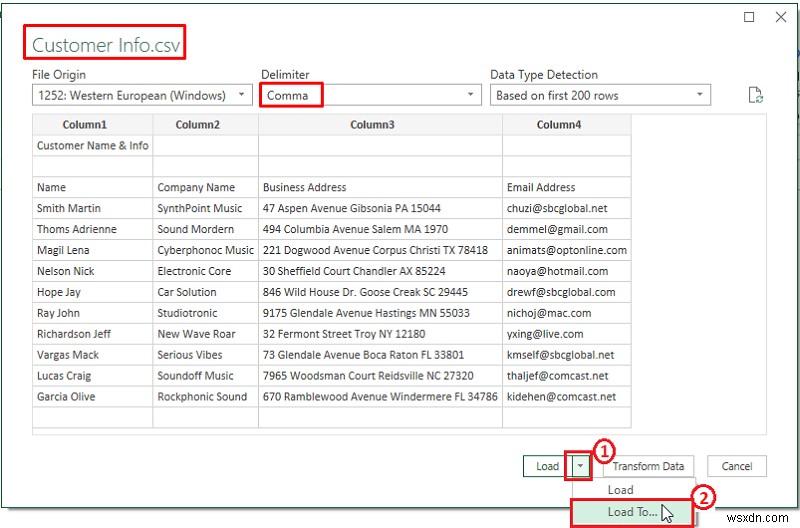
Task: Choose Load To... from the dropdown menu
Action: [633, 512]
